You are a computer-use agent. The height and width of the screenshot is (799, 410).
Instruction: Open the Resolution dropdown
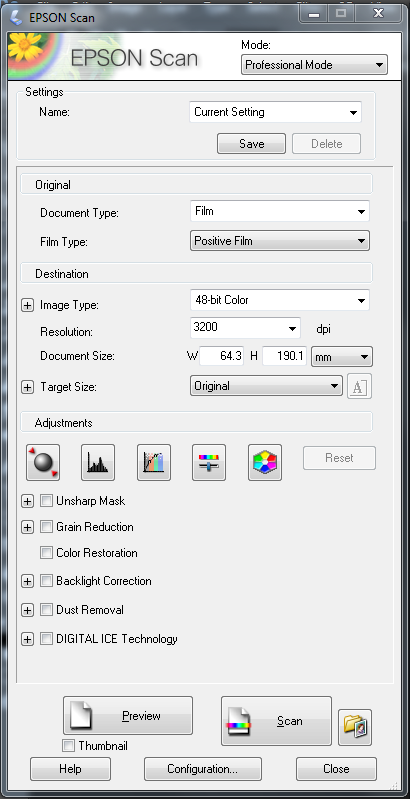pos(245,328)
